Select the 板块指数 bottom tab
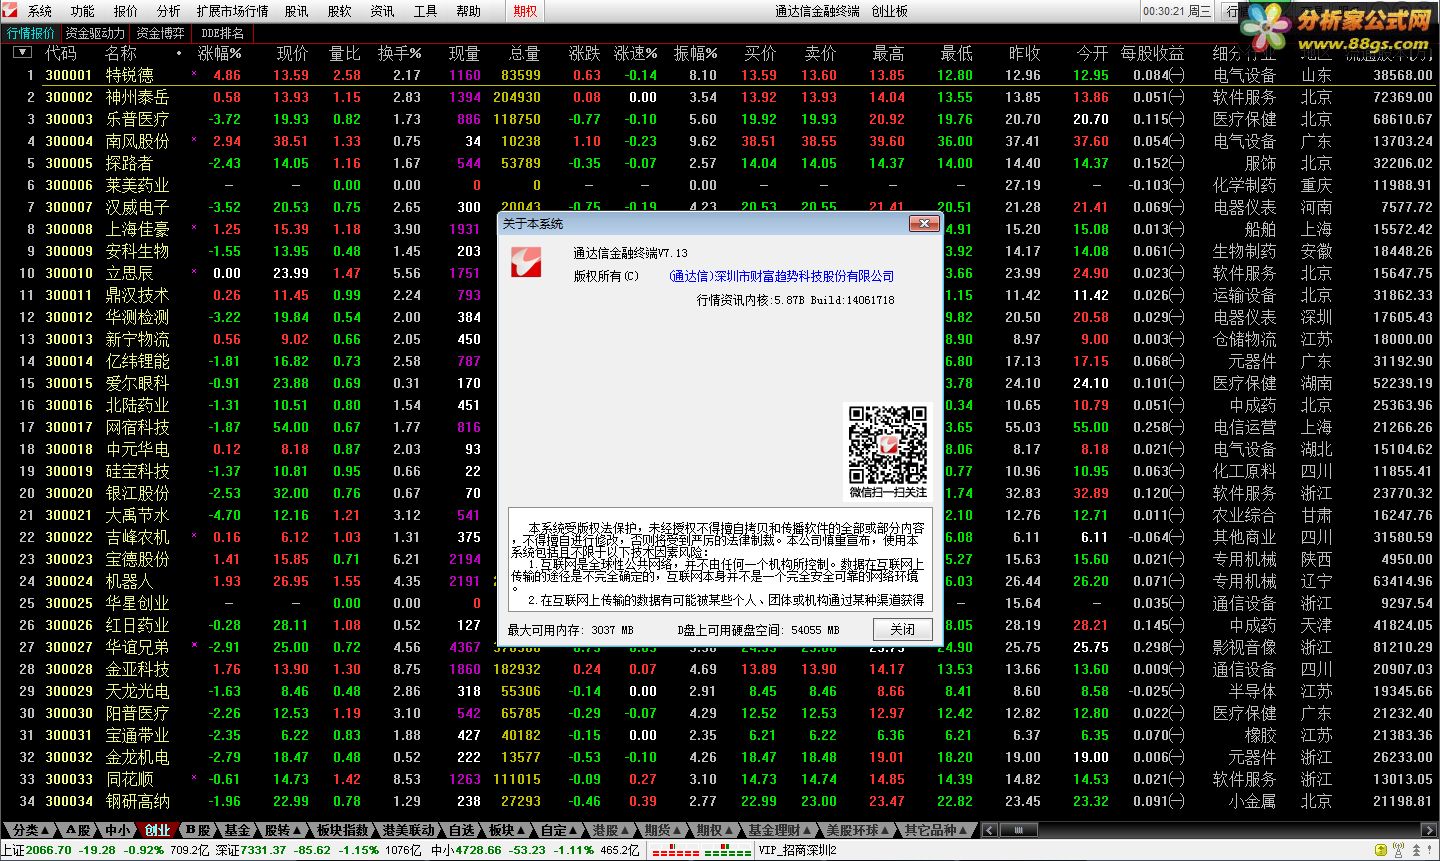The height and width of the screenshot is (861, 1440). pyautogui.click(x=342, y=830)
